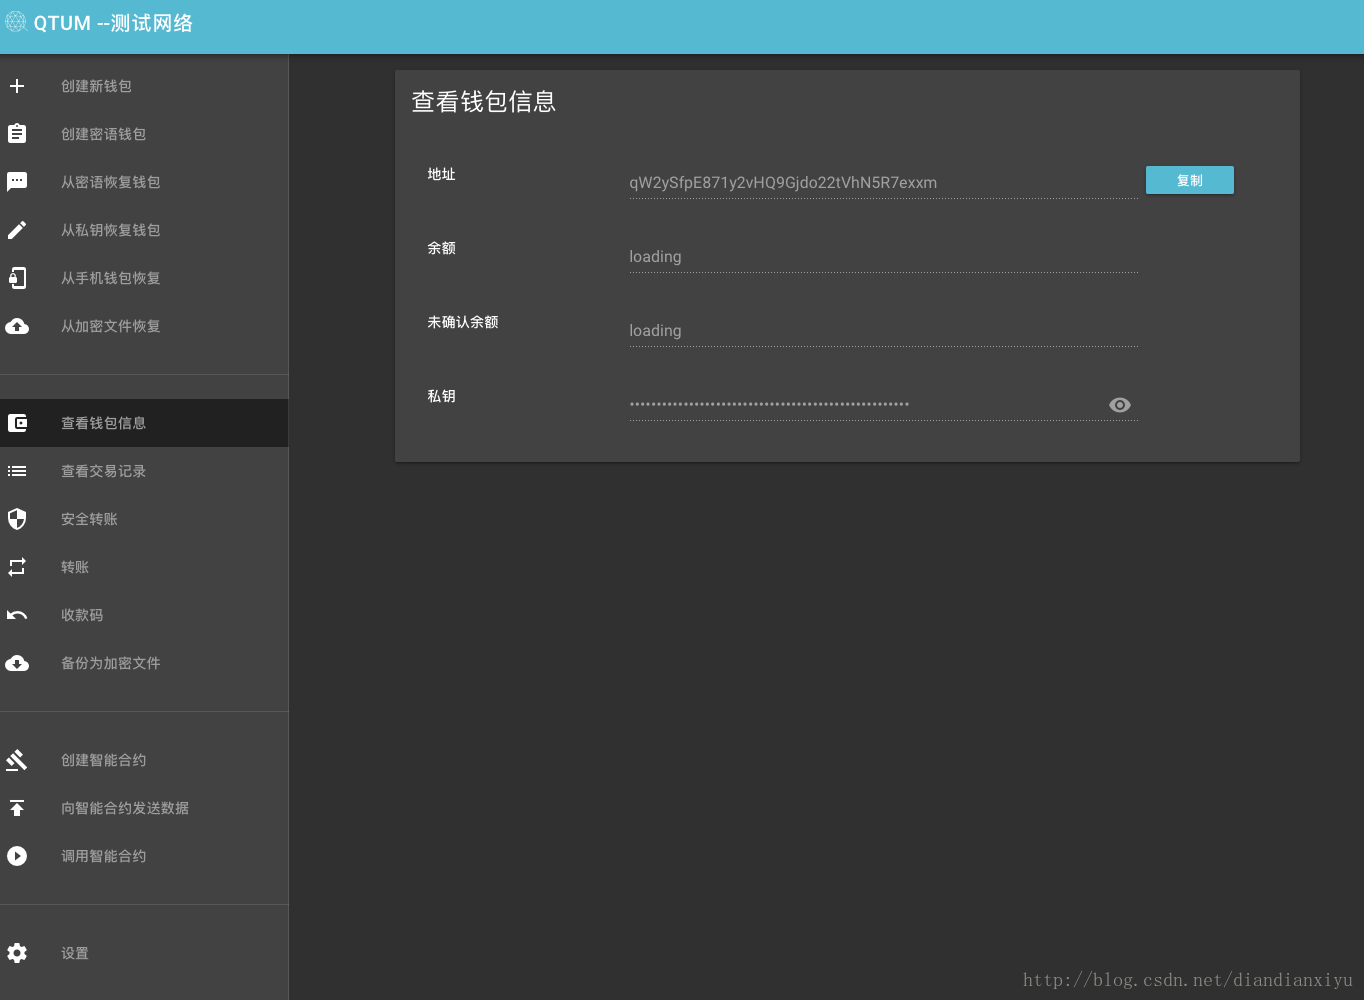This screenshot has height=1000, width=1364.
Task: Click the undo arrow icon for 收款码
Action: tap(17, 615)
